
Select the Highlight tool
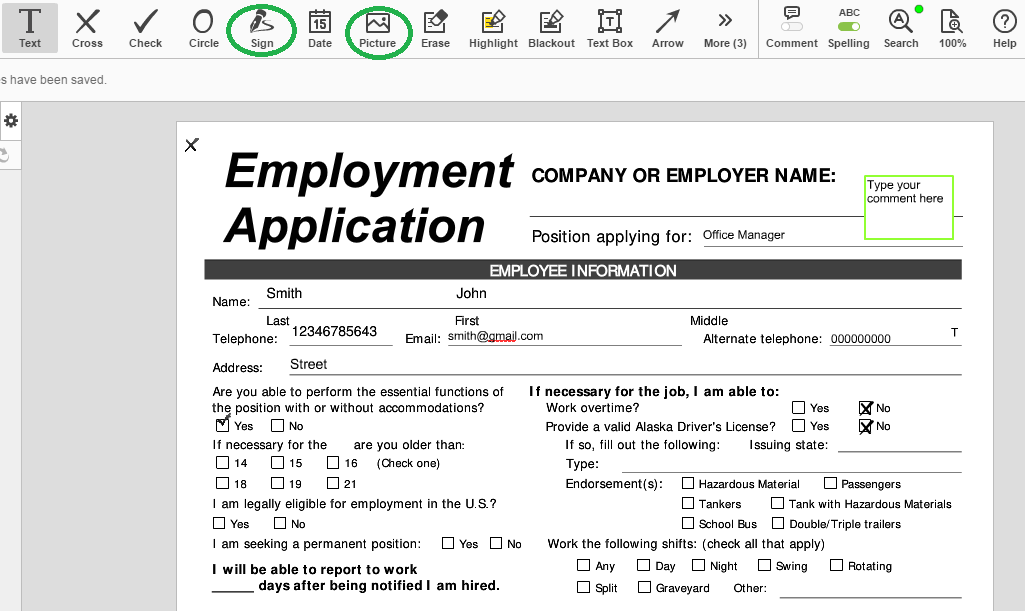tap(493, 28)
